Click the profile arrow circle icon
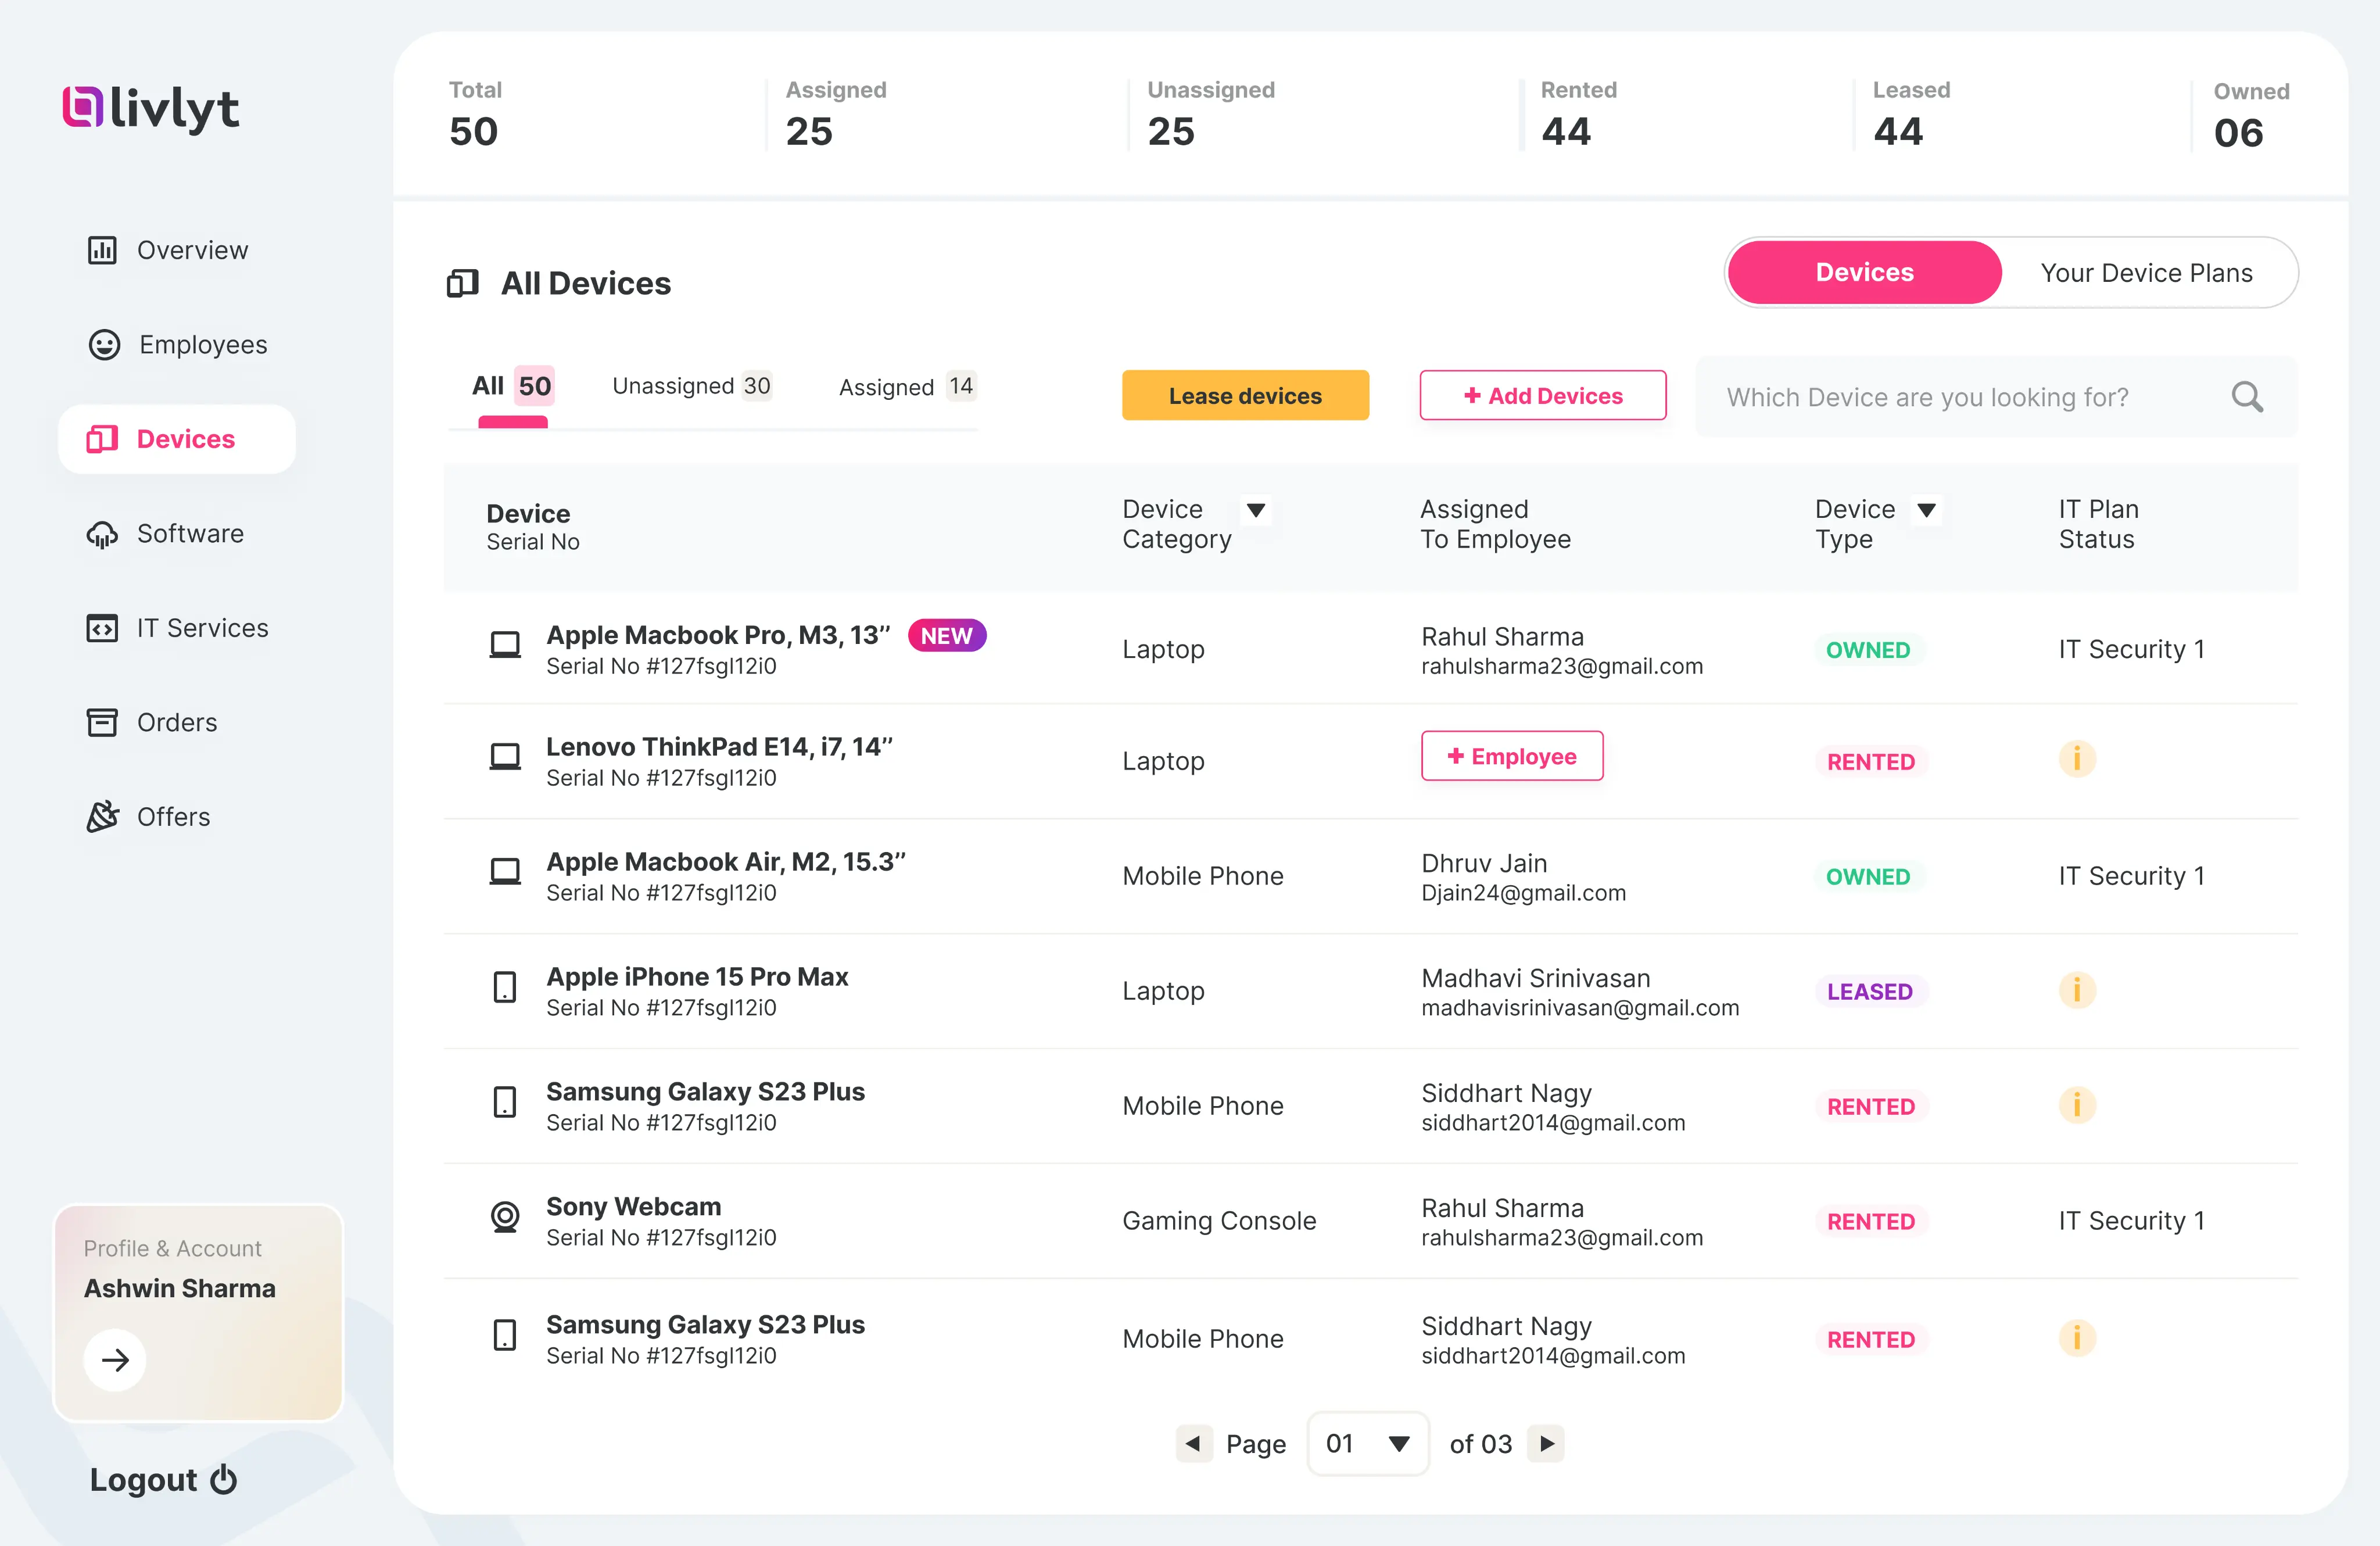2380x1546 pixels. pos(115,1360)
